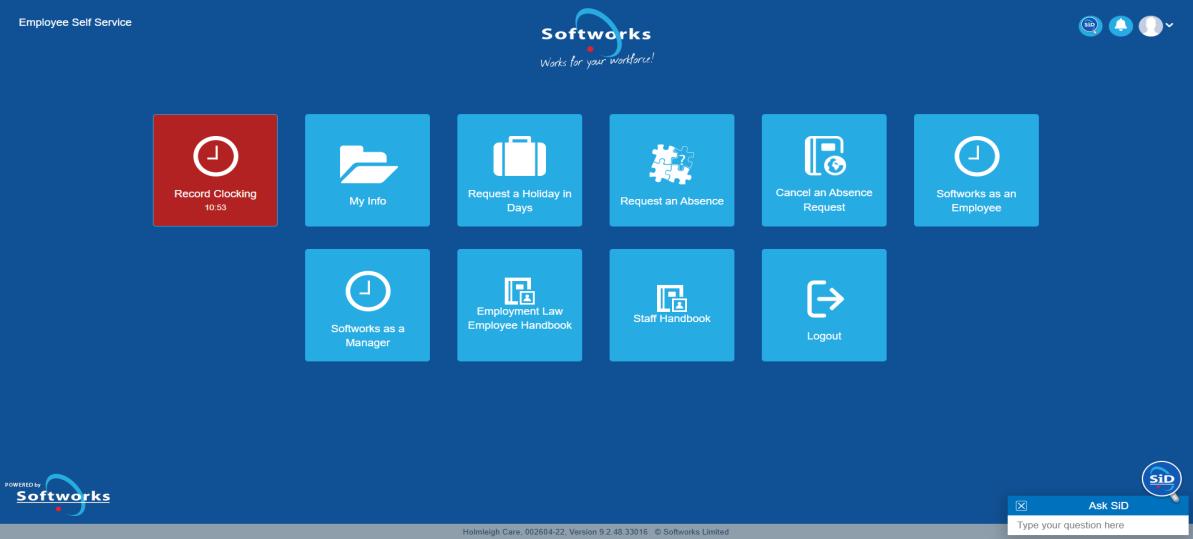Screen dimensions: 1193x539
Task: Open Employment Law Employee Handbook tile
Action: coord(520,305)
